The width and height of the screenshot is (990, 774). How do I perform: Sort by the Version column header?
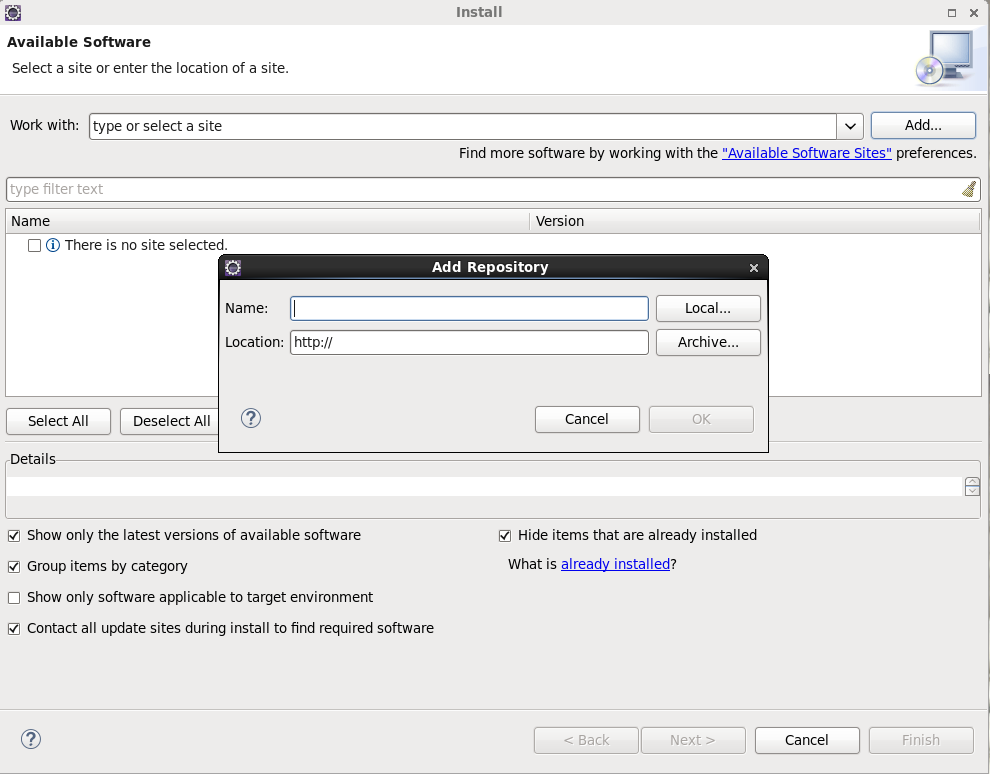coord(560,221)
